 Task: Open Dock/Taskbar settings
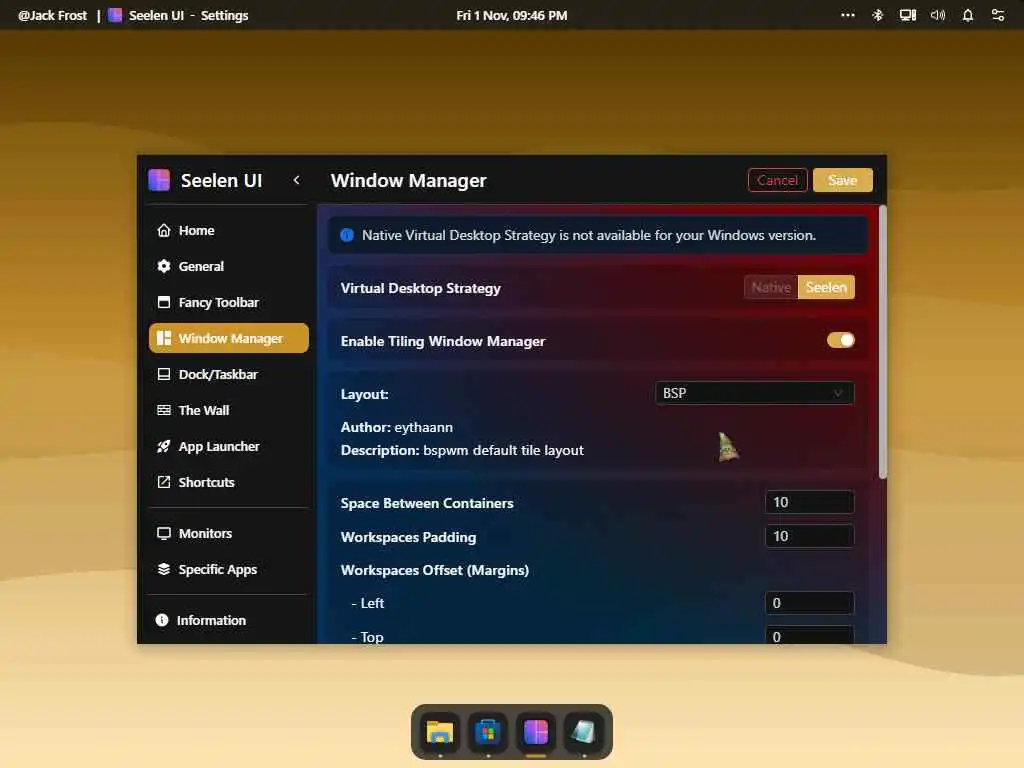pyautogui.click(x=229, y=374)
